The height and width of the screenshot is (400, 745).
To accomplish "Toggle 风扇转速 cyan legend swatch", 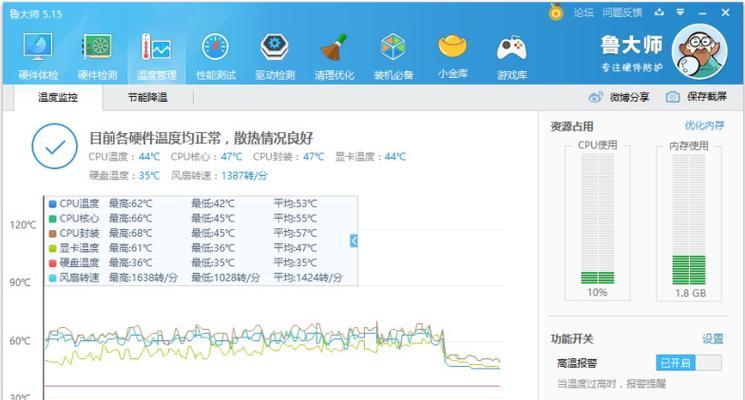I will [53, 278].
